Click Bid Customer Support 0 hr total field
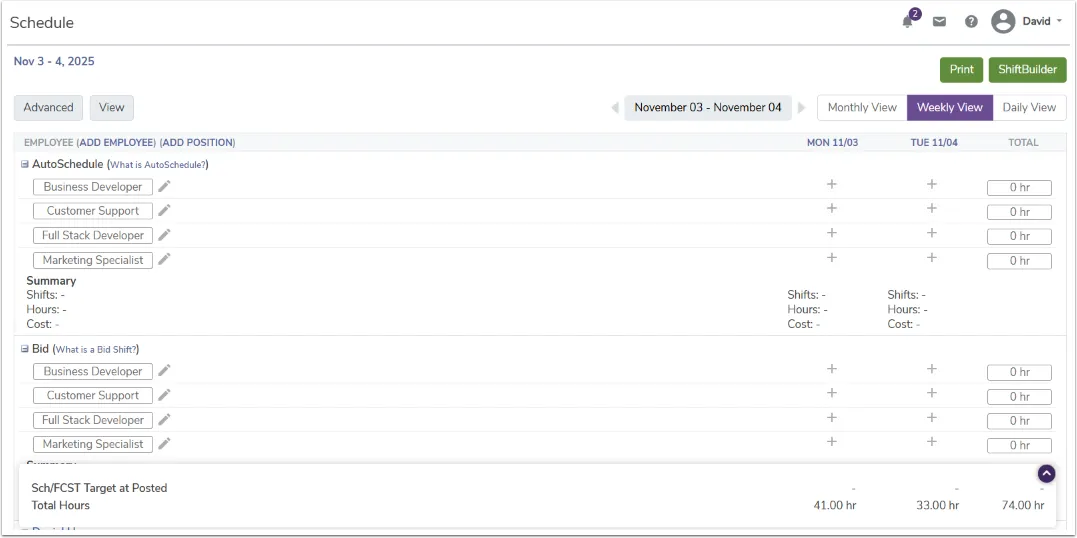 click(x=1019, y=397)
